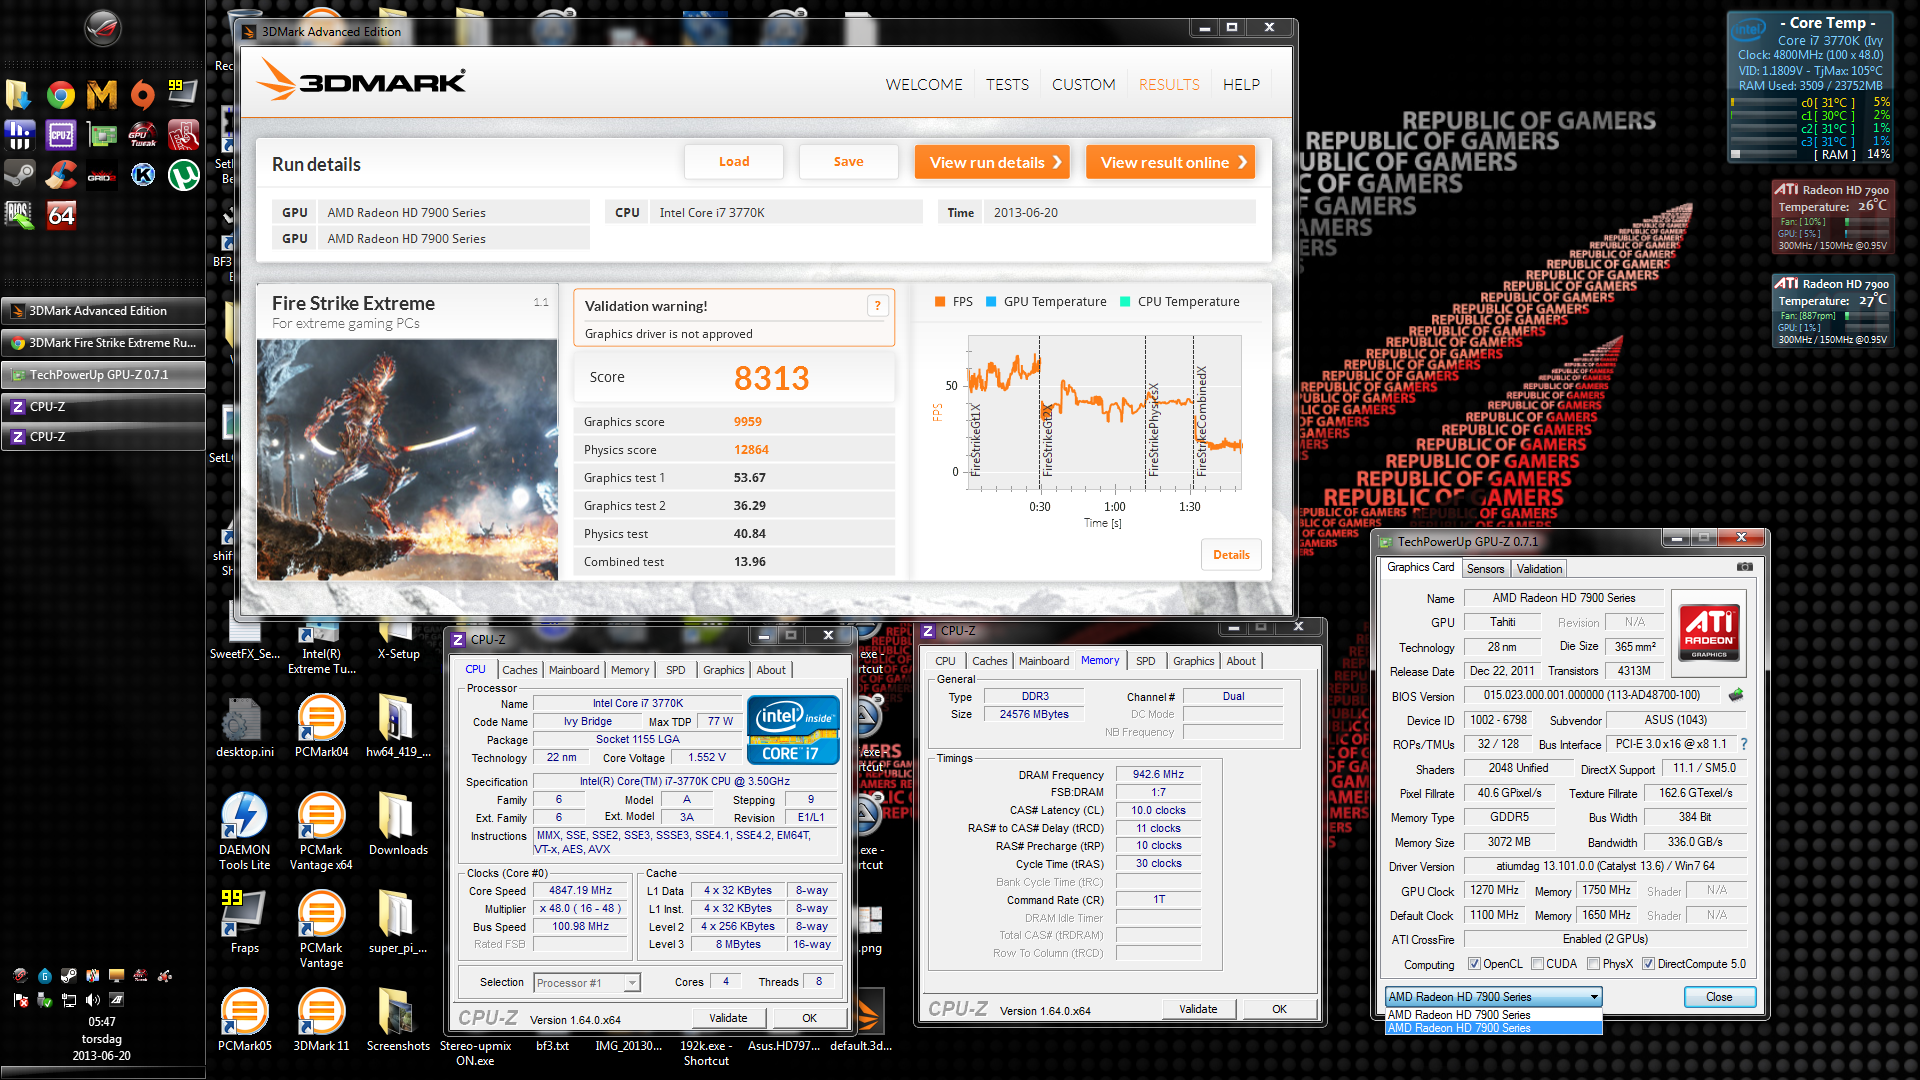Open Mainboard tab in the memory CPU-Z window

(x=1044, y=661)
